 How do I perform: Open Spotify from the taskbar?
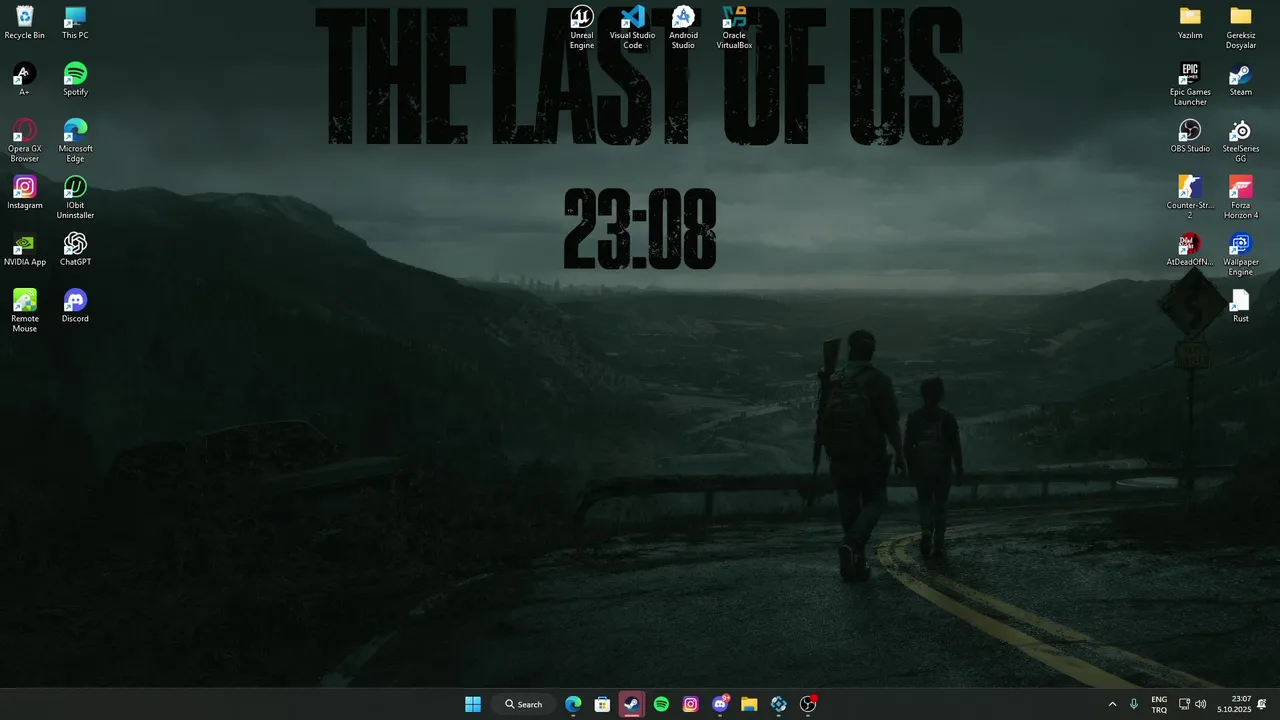(661, 704)
